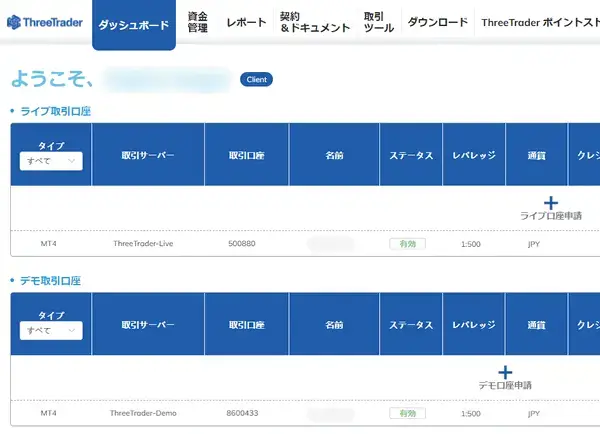Click the plus icon for ライブ口座申請
The image size is (600, 434).
[x=551, y=203]
